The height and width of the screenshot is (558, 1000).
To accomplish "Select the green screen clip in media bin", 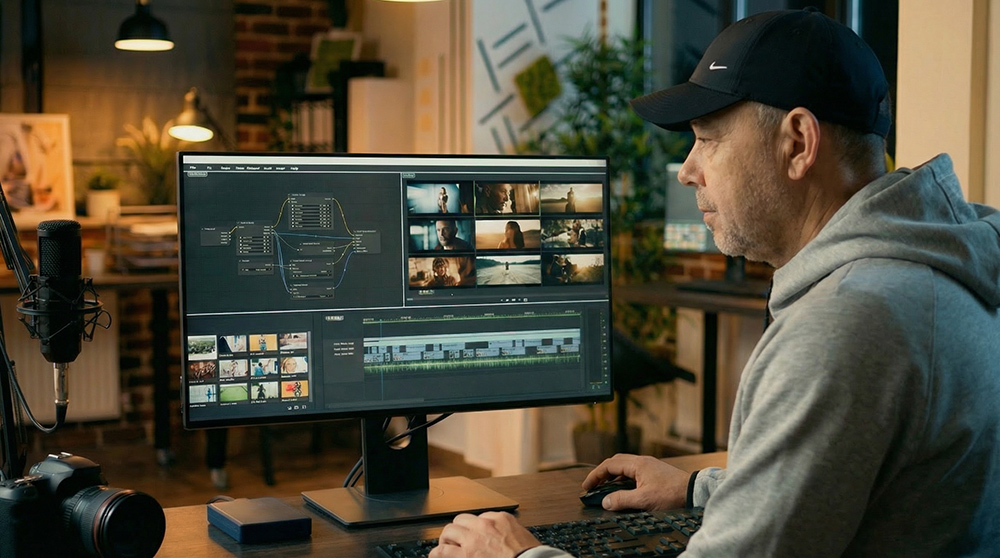I will pos(233,392).
